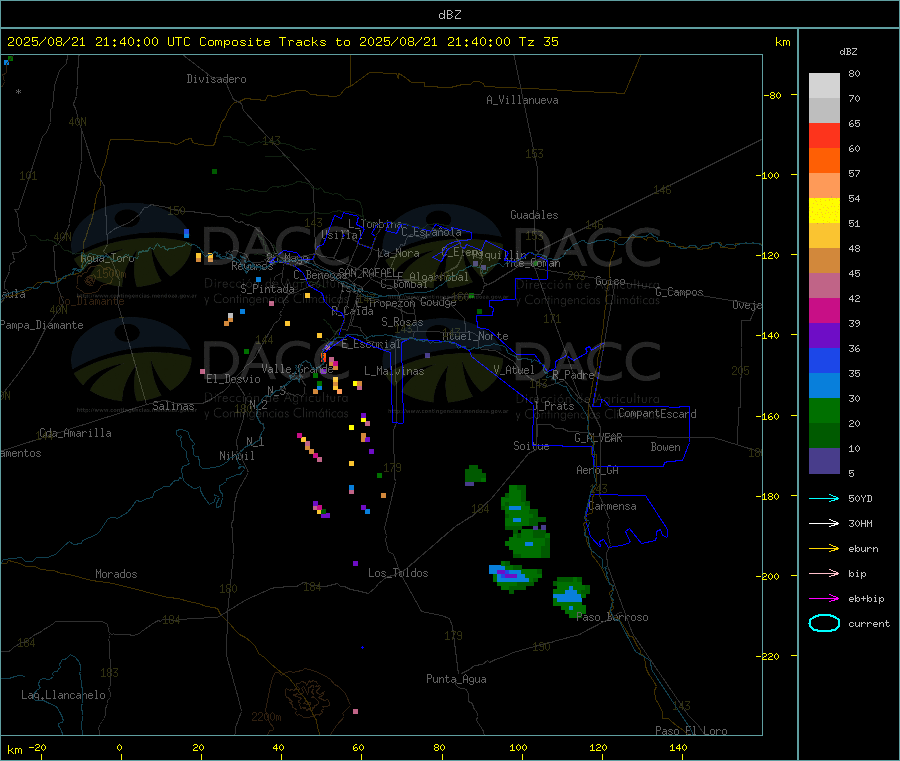The image size is (900, 761).
Task: Click the small green cell southeast of Soitue
Action: point(475,475)
